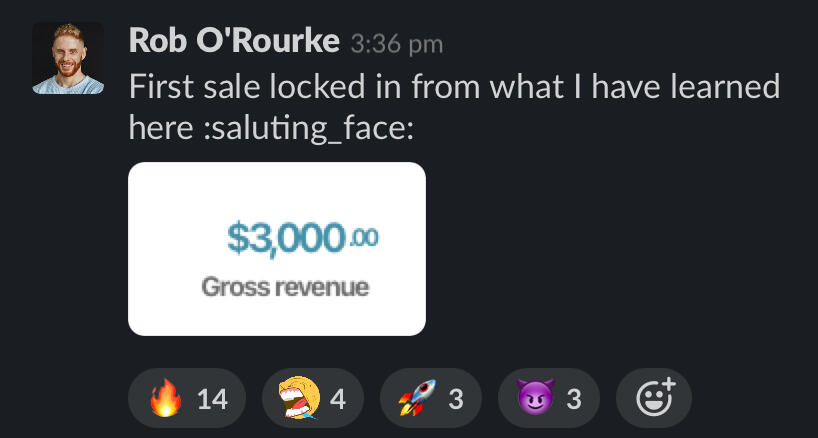Toggle the laughing face emoji reaction

click(312, 398)
